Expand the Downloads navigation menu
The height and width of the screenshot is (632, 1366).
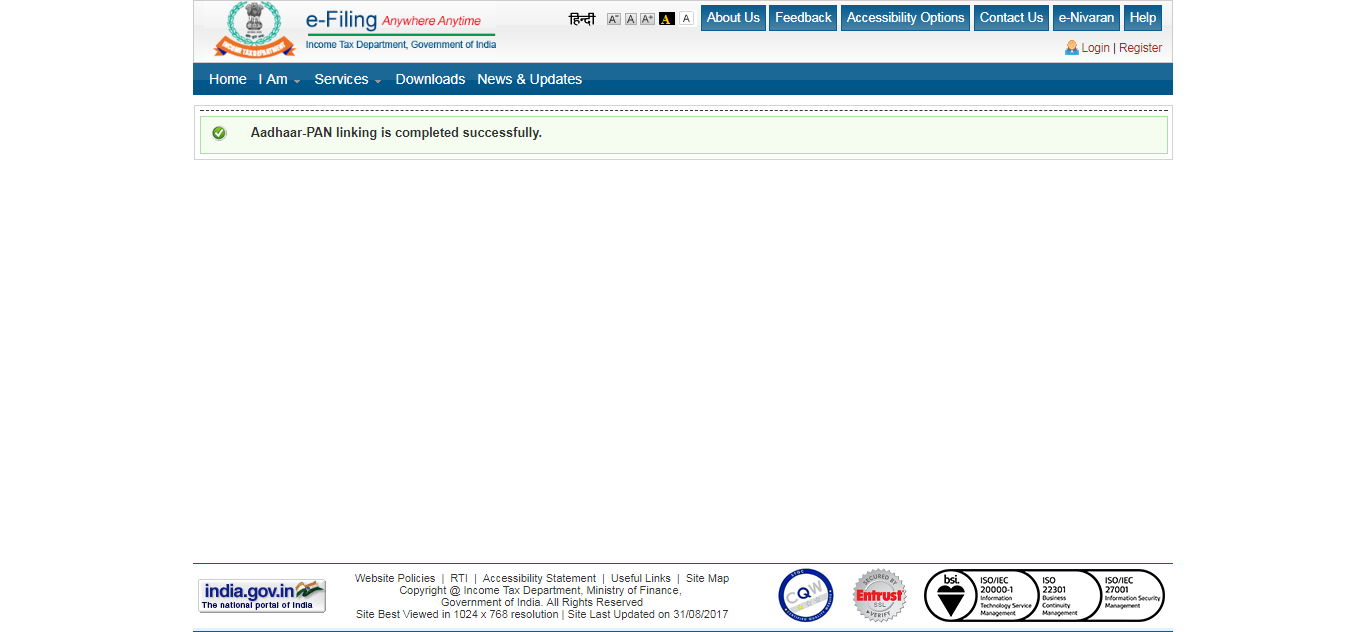tap(430, 79)
